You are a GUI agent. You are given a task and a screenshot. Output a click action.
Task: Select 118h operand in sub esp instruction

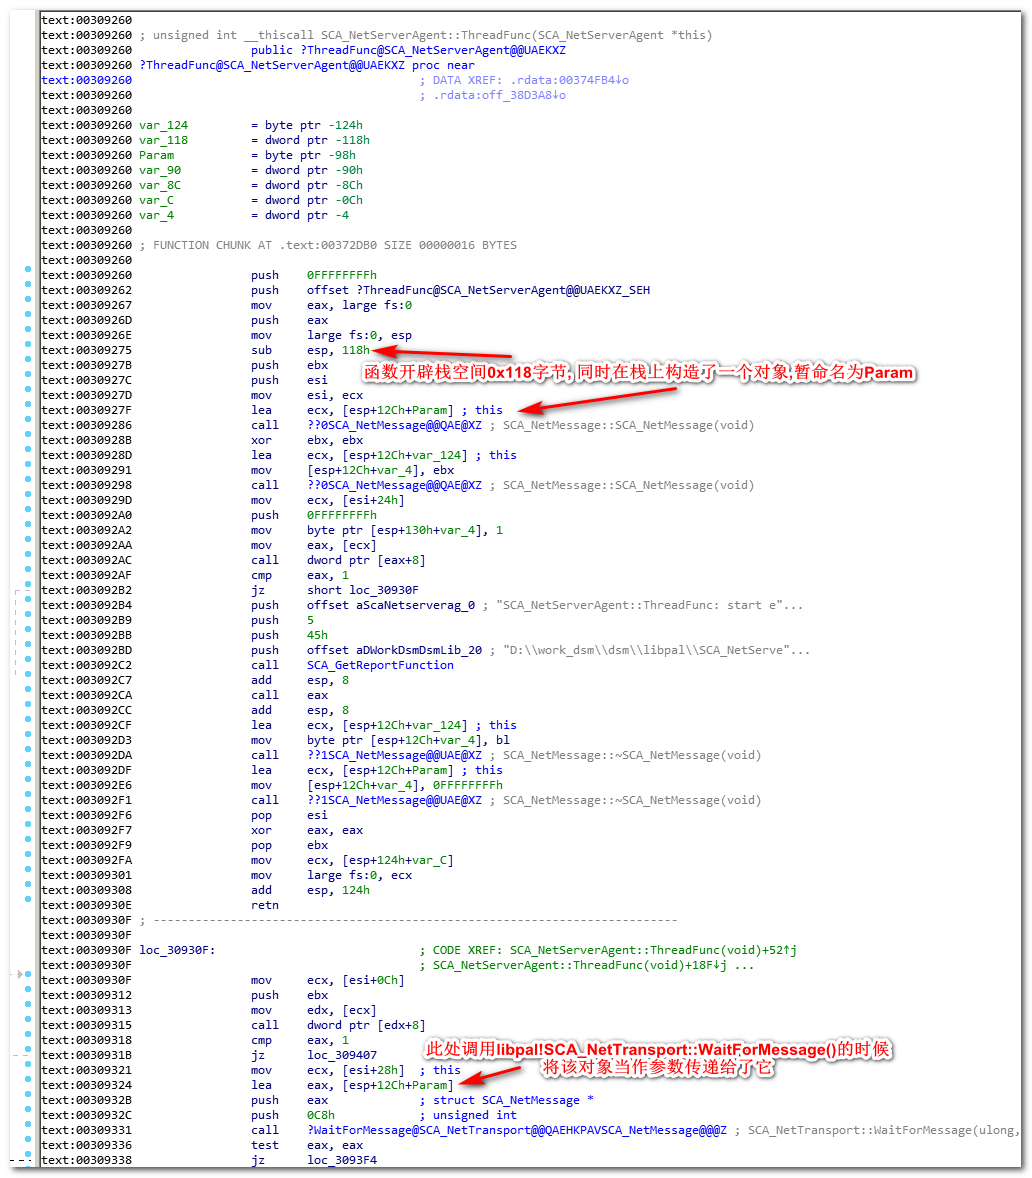(356, 351)
